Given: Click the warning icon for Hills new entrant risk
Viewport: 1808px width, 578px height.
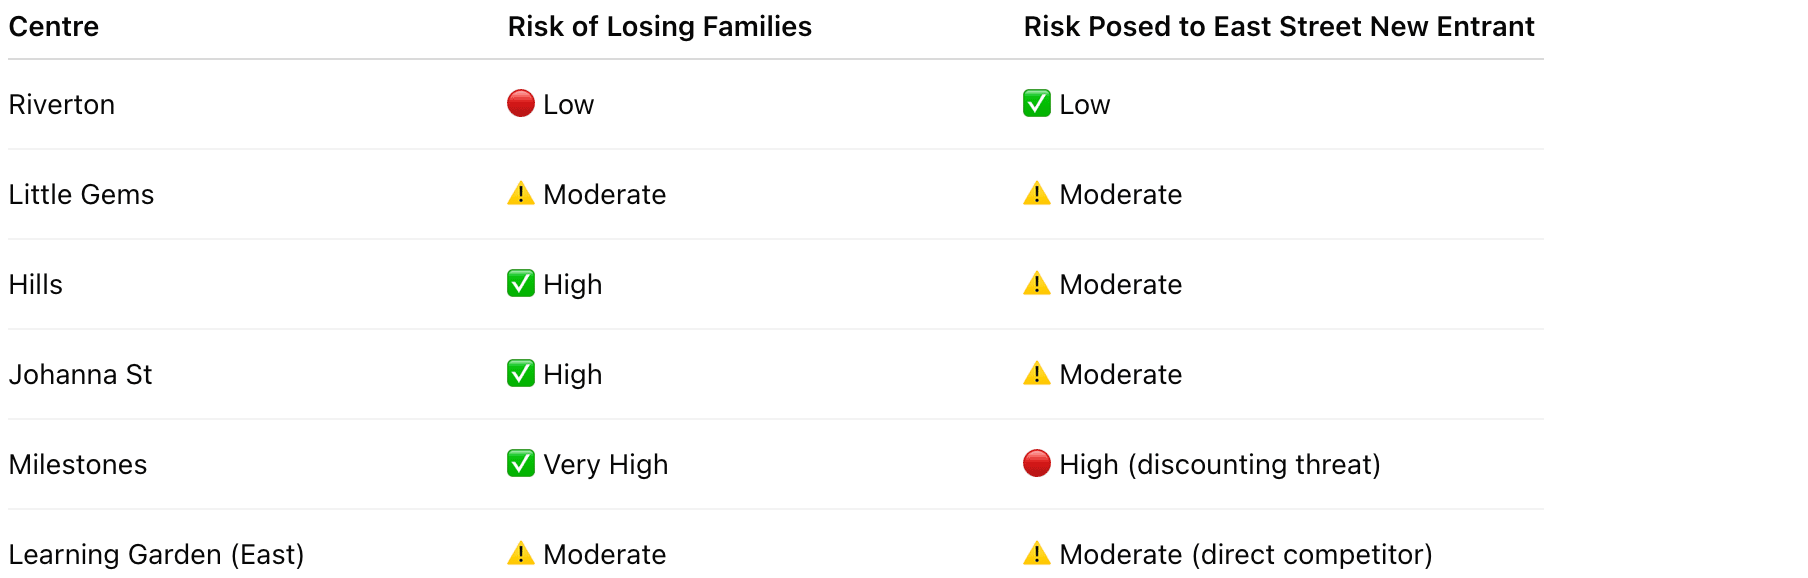Looking at the screenshot, I should click(1036, 283).
